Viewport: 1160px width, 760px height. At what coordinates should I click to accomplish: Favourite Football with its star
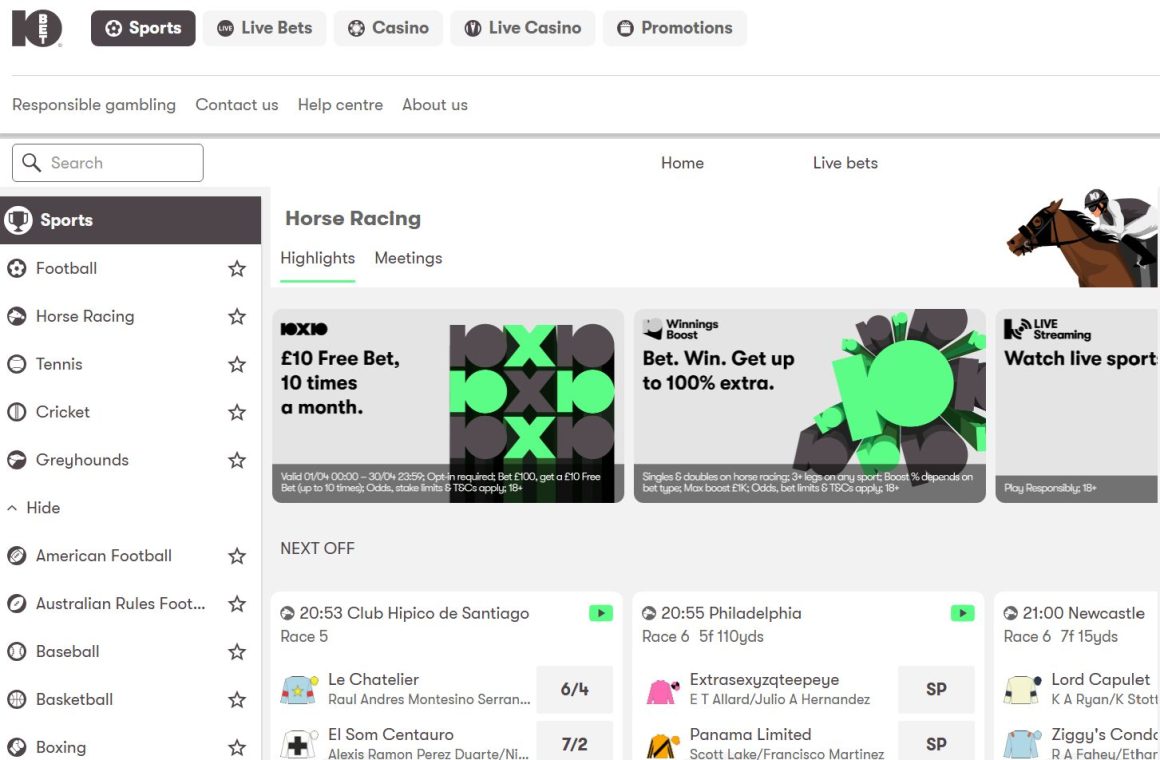click(x=237, y=269)
